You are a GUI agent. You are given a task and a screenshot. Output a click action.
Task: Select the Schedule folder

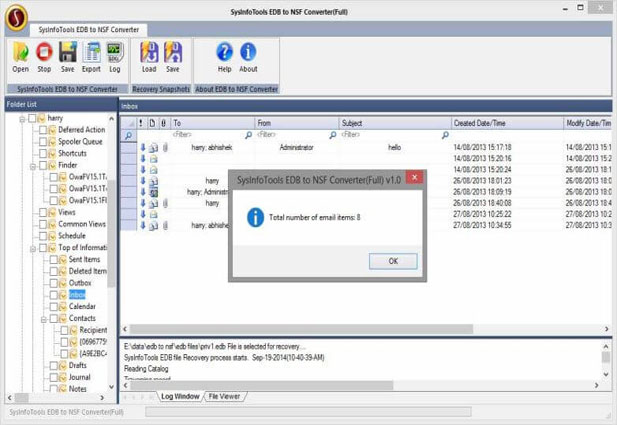point(72,236)
